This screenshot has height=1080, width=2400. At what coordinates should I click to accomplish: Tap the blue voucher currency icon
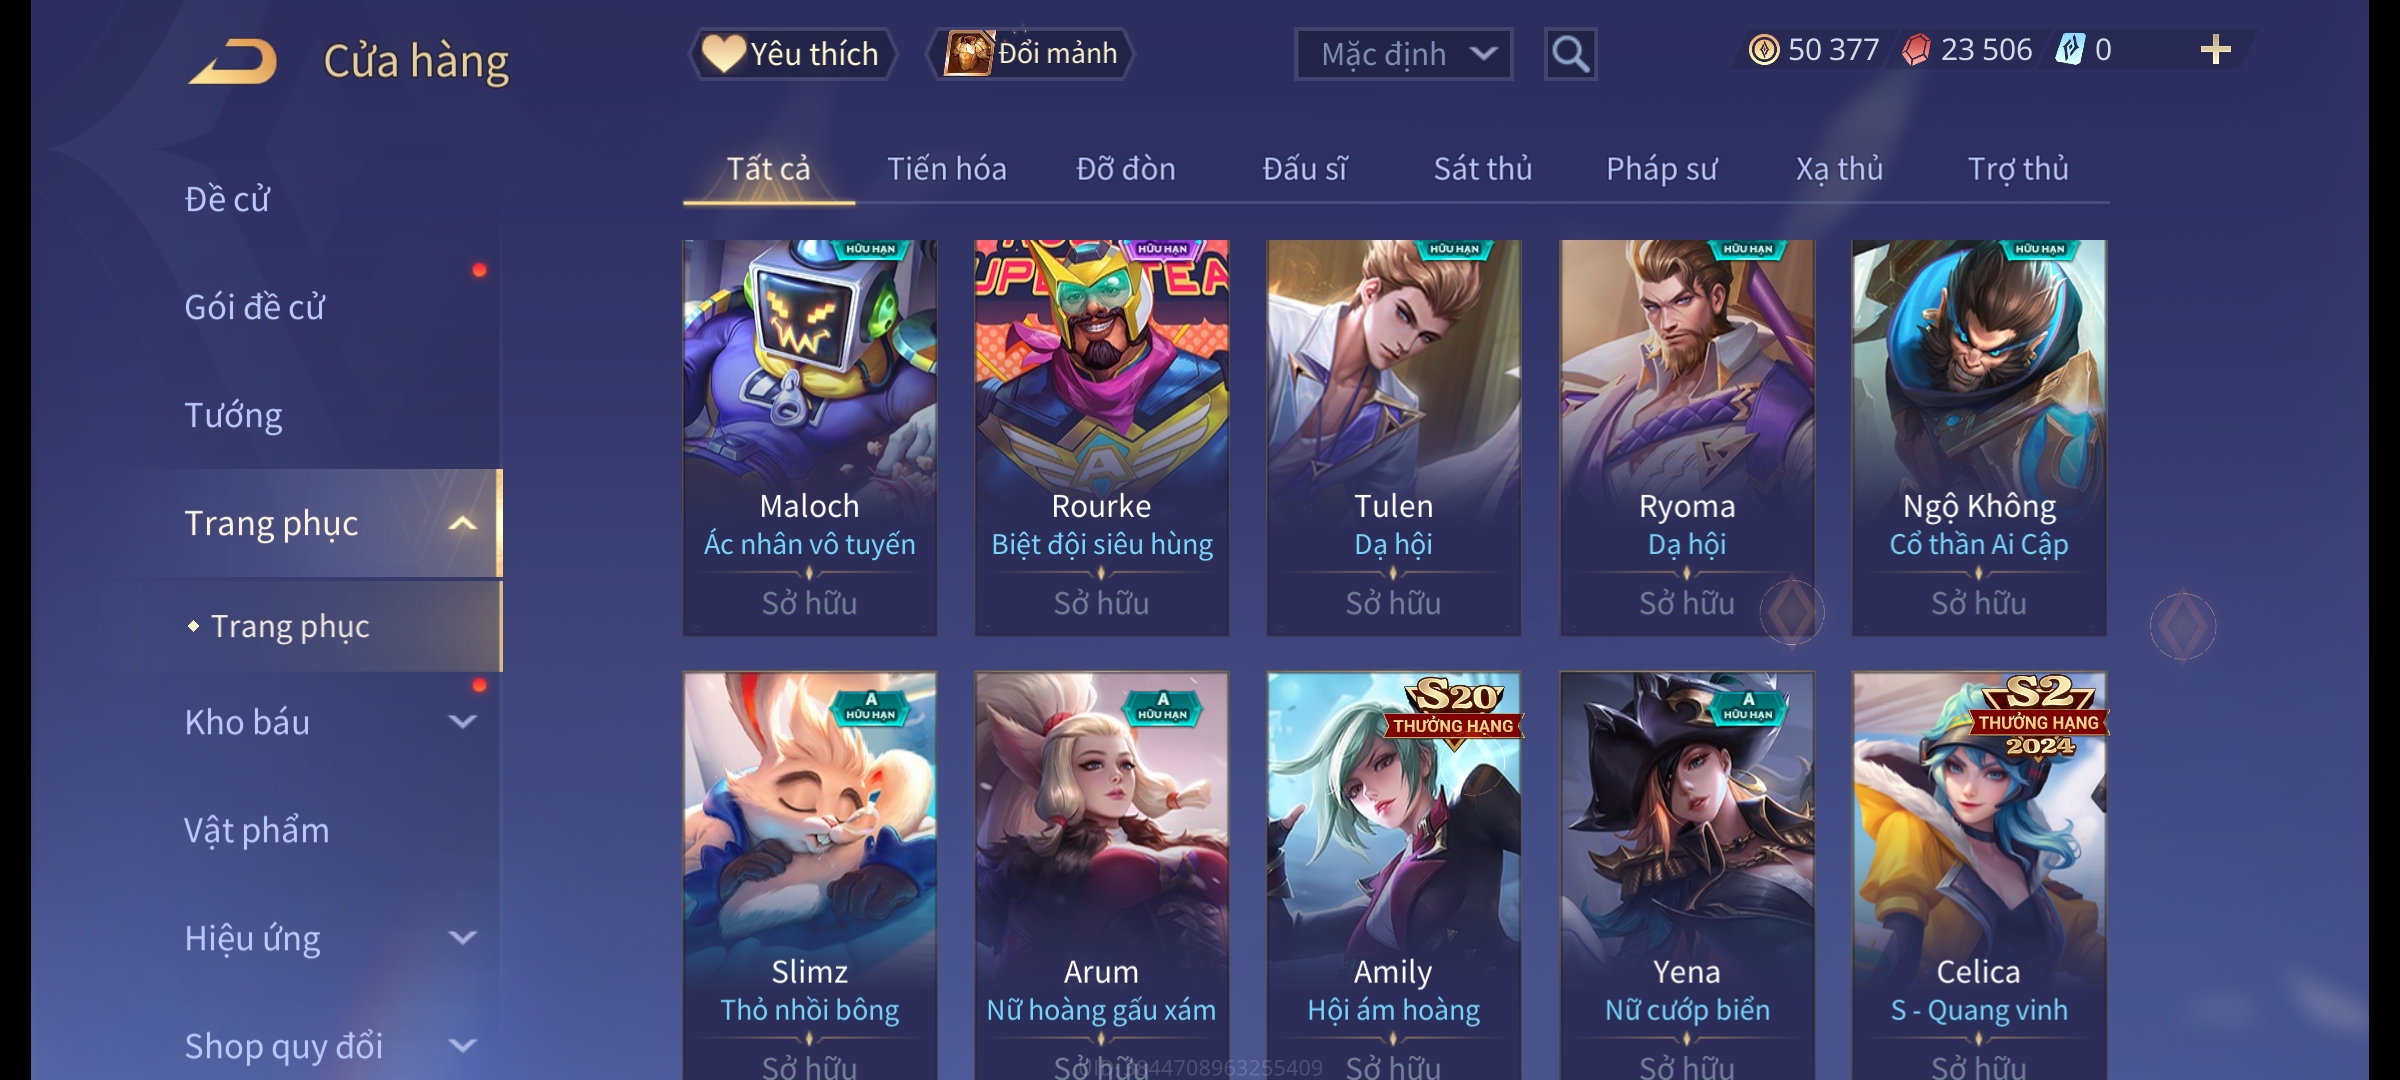coord(2069,50)
